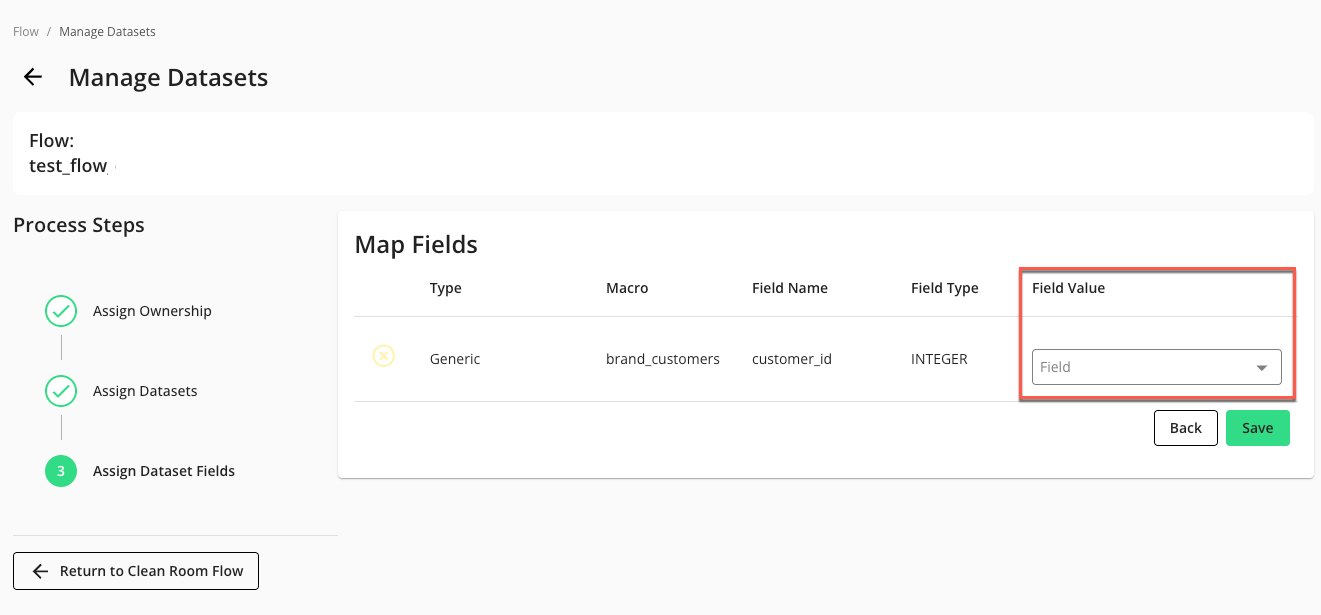The height and width of the screenshot is (615, 1321).
Task: Click the green checkmark for Assign Ownership
Action: tap(61, 311)
